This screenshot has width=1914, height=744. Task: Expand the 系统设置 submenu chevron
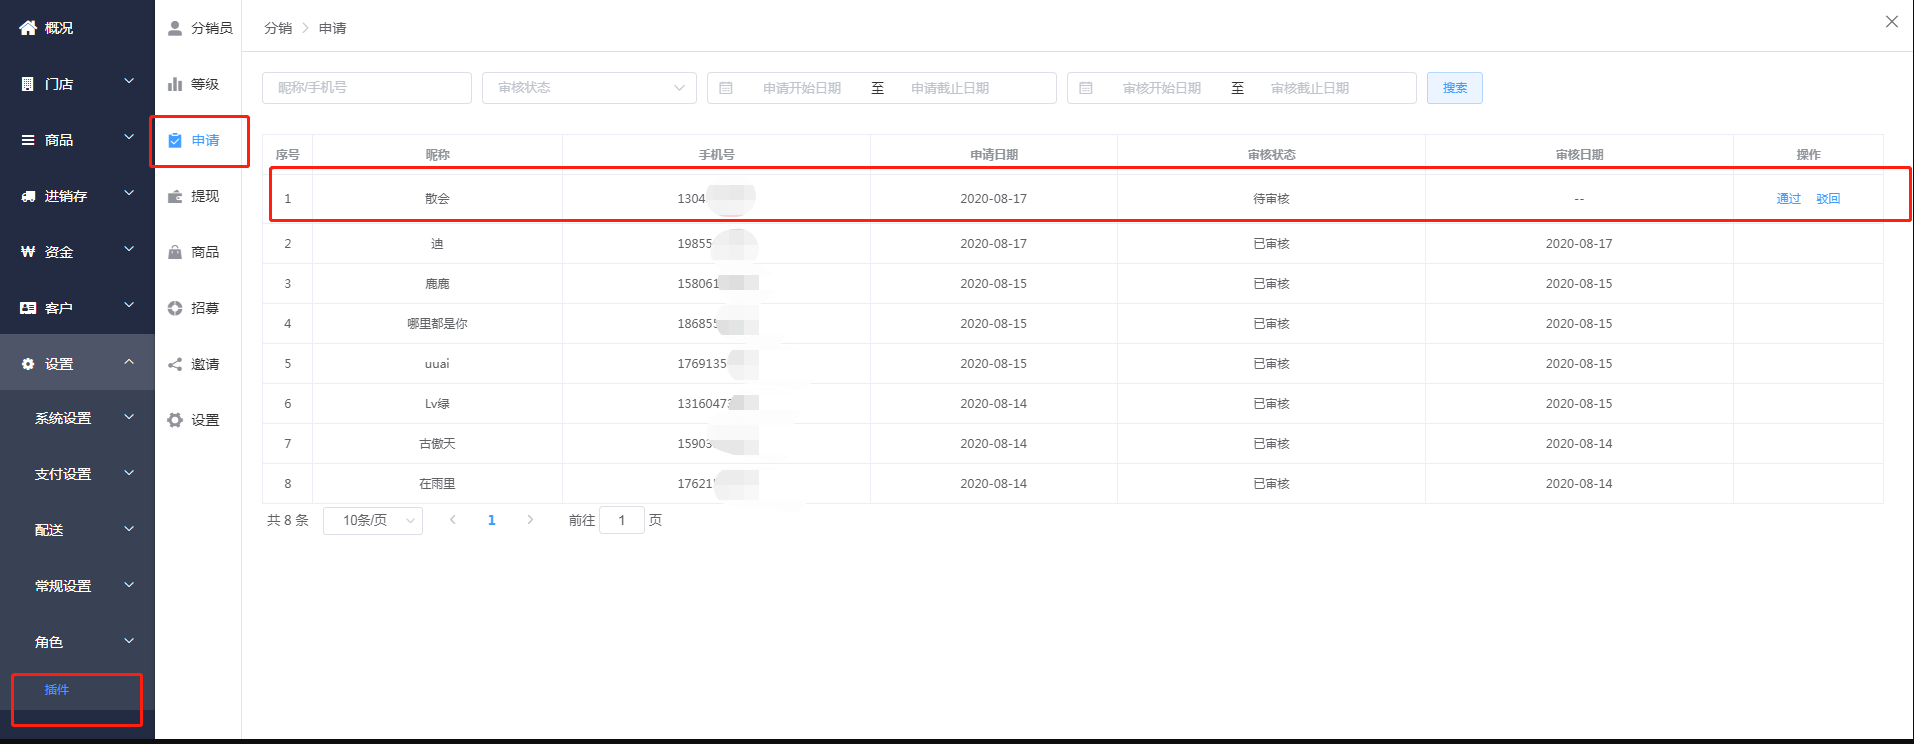tap(129, 416)
